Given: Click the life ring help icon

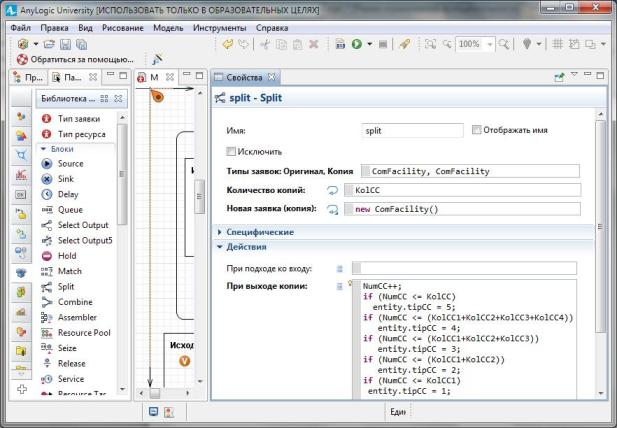Looking at the screenshot, I should tap(22, 59).
